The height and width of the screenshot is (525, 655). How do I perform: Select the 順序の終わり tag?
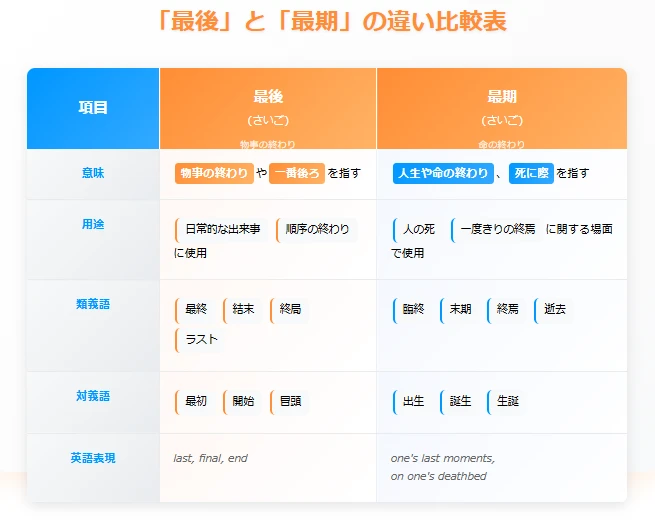coord(316,229)
